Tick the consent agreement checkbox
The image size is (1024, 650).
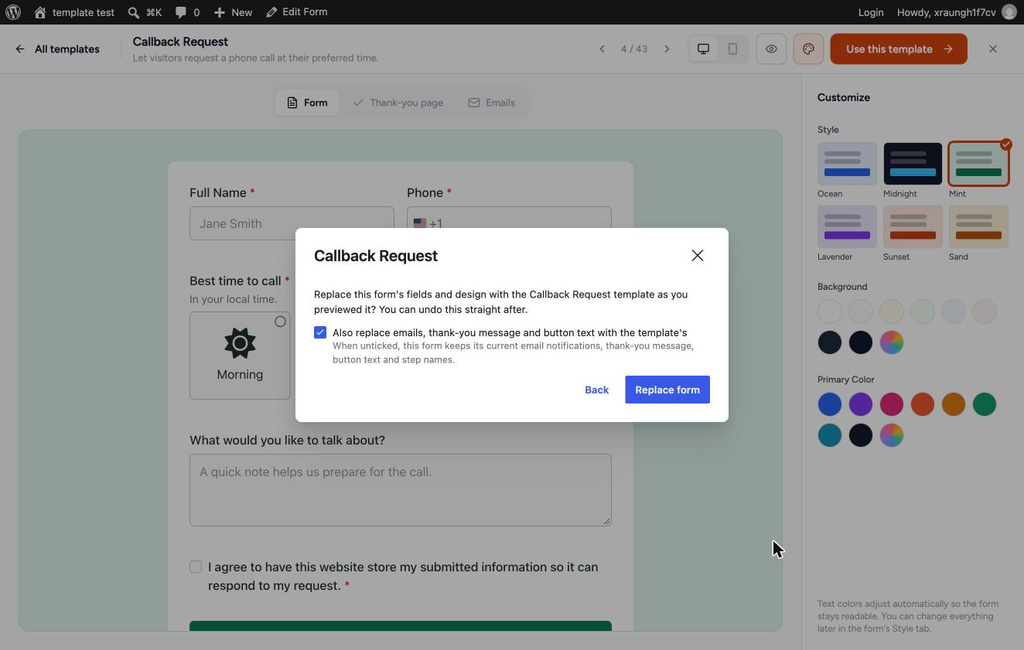(x=196, y=566)
